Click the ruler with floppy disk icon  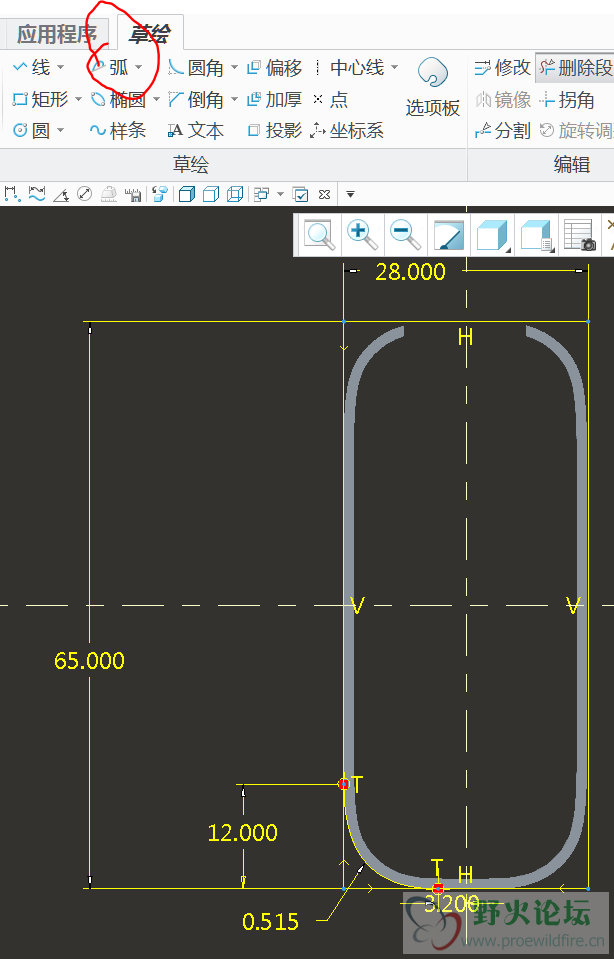point(133,194)
